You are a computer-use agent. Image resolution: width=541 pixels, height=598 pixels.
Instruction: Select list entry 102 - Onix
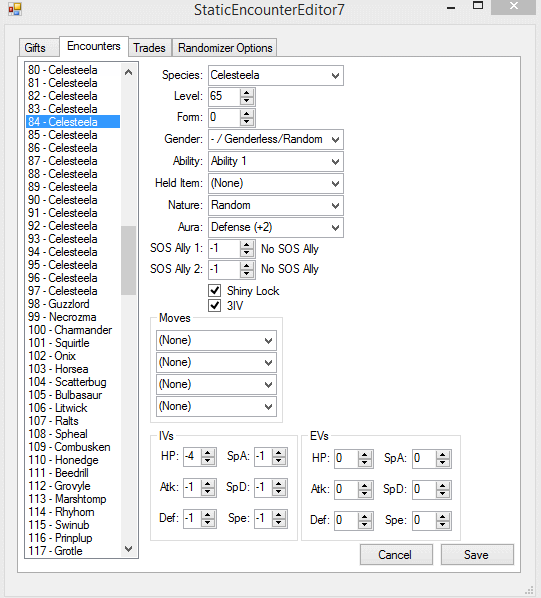[x=73, y=356]
